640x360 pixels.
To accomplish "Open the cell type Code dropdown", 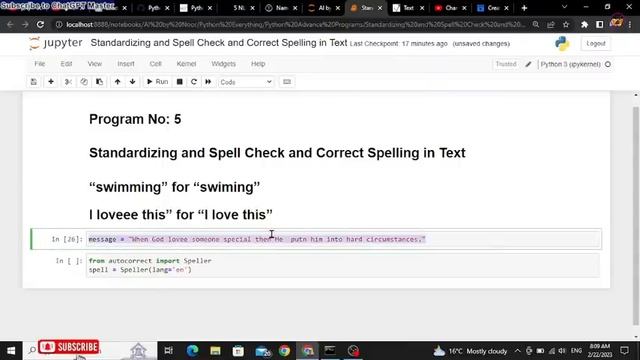I will click(x=246, y=82).
